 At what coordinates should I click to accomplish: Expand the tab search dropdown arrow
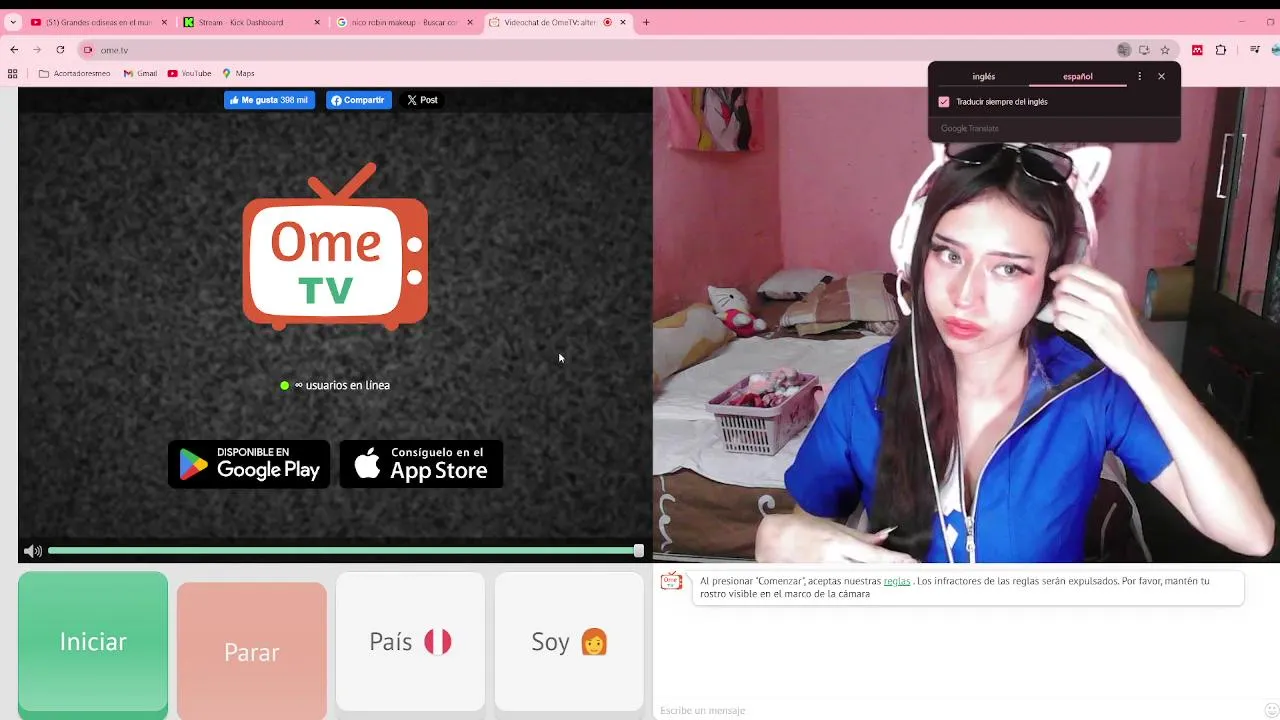(13, 22)
